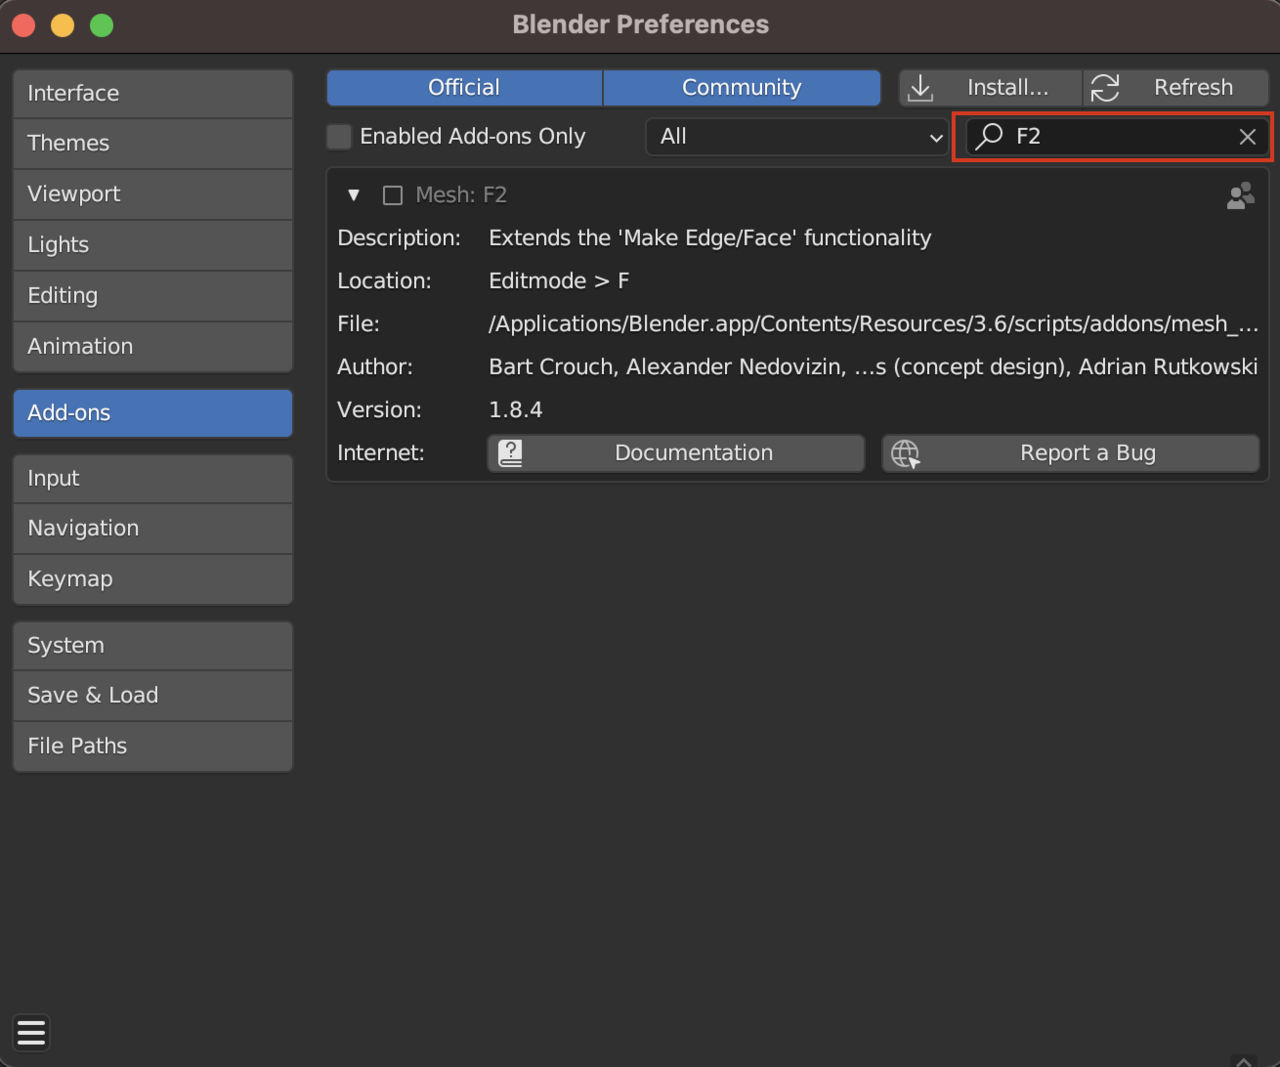
Task: Select the File Paths tab
Action: pyautogui.click(x=153, y=746)
